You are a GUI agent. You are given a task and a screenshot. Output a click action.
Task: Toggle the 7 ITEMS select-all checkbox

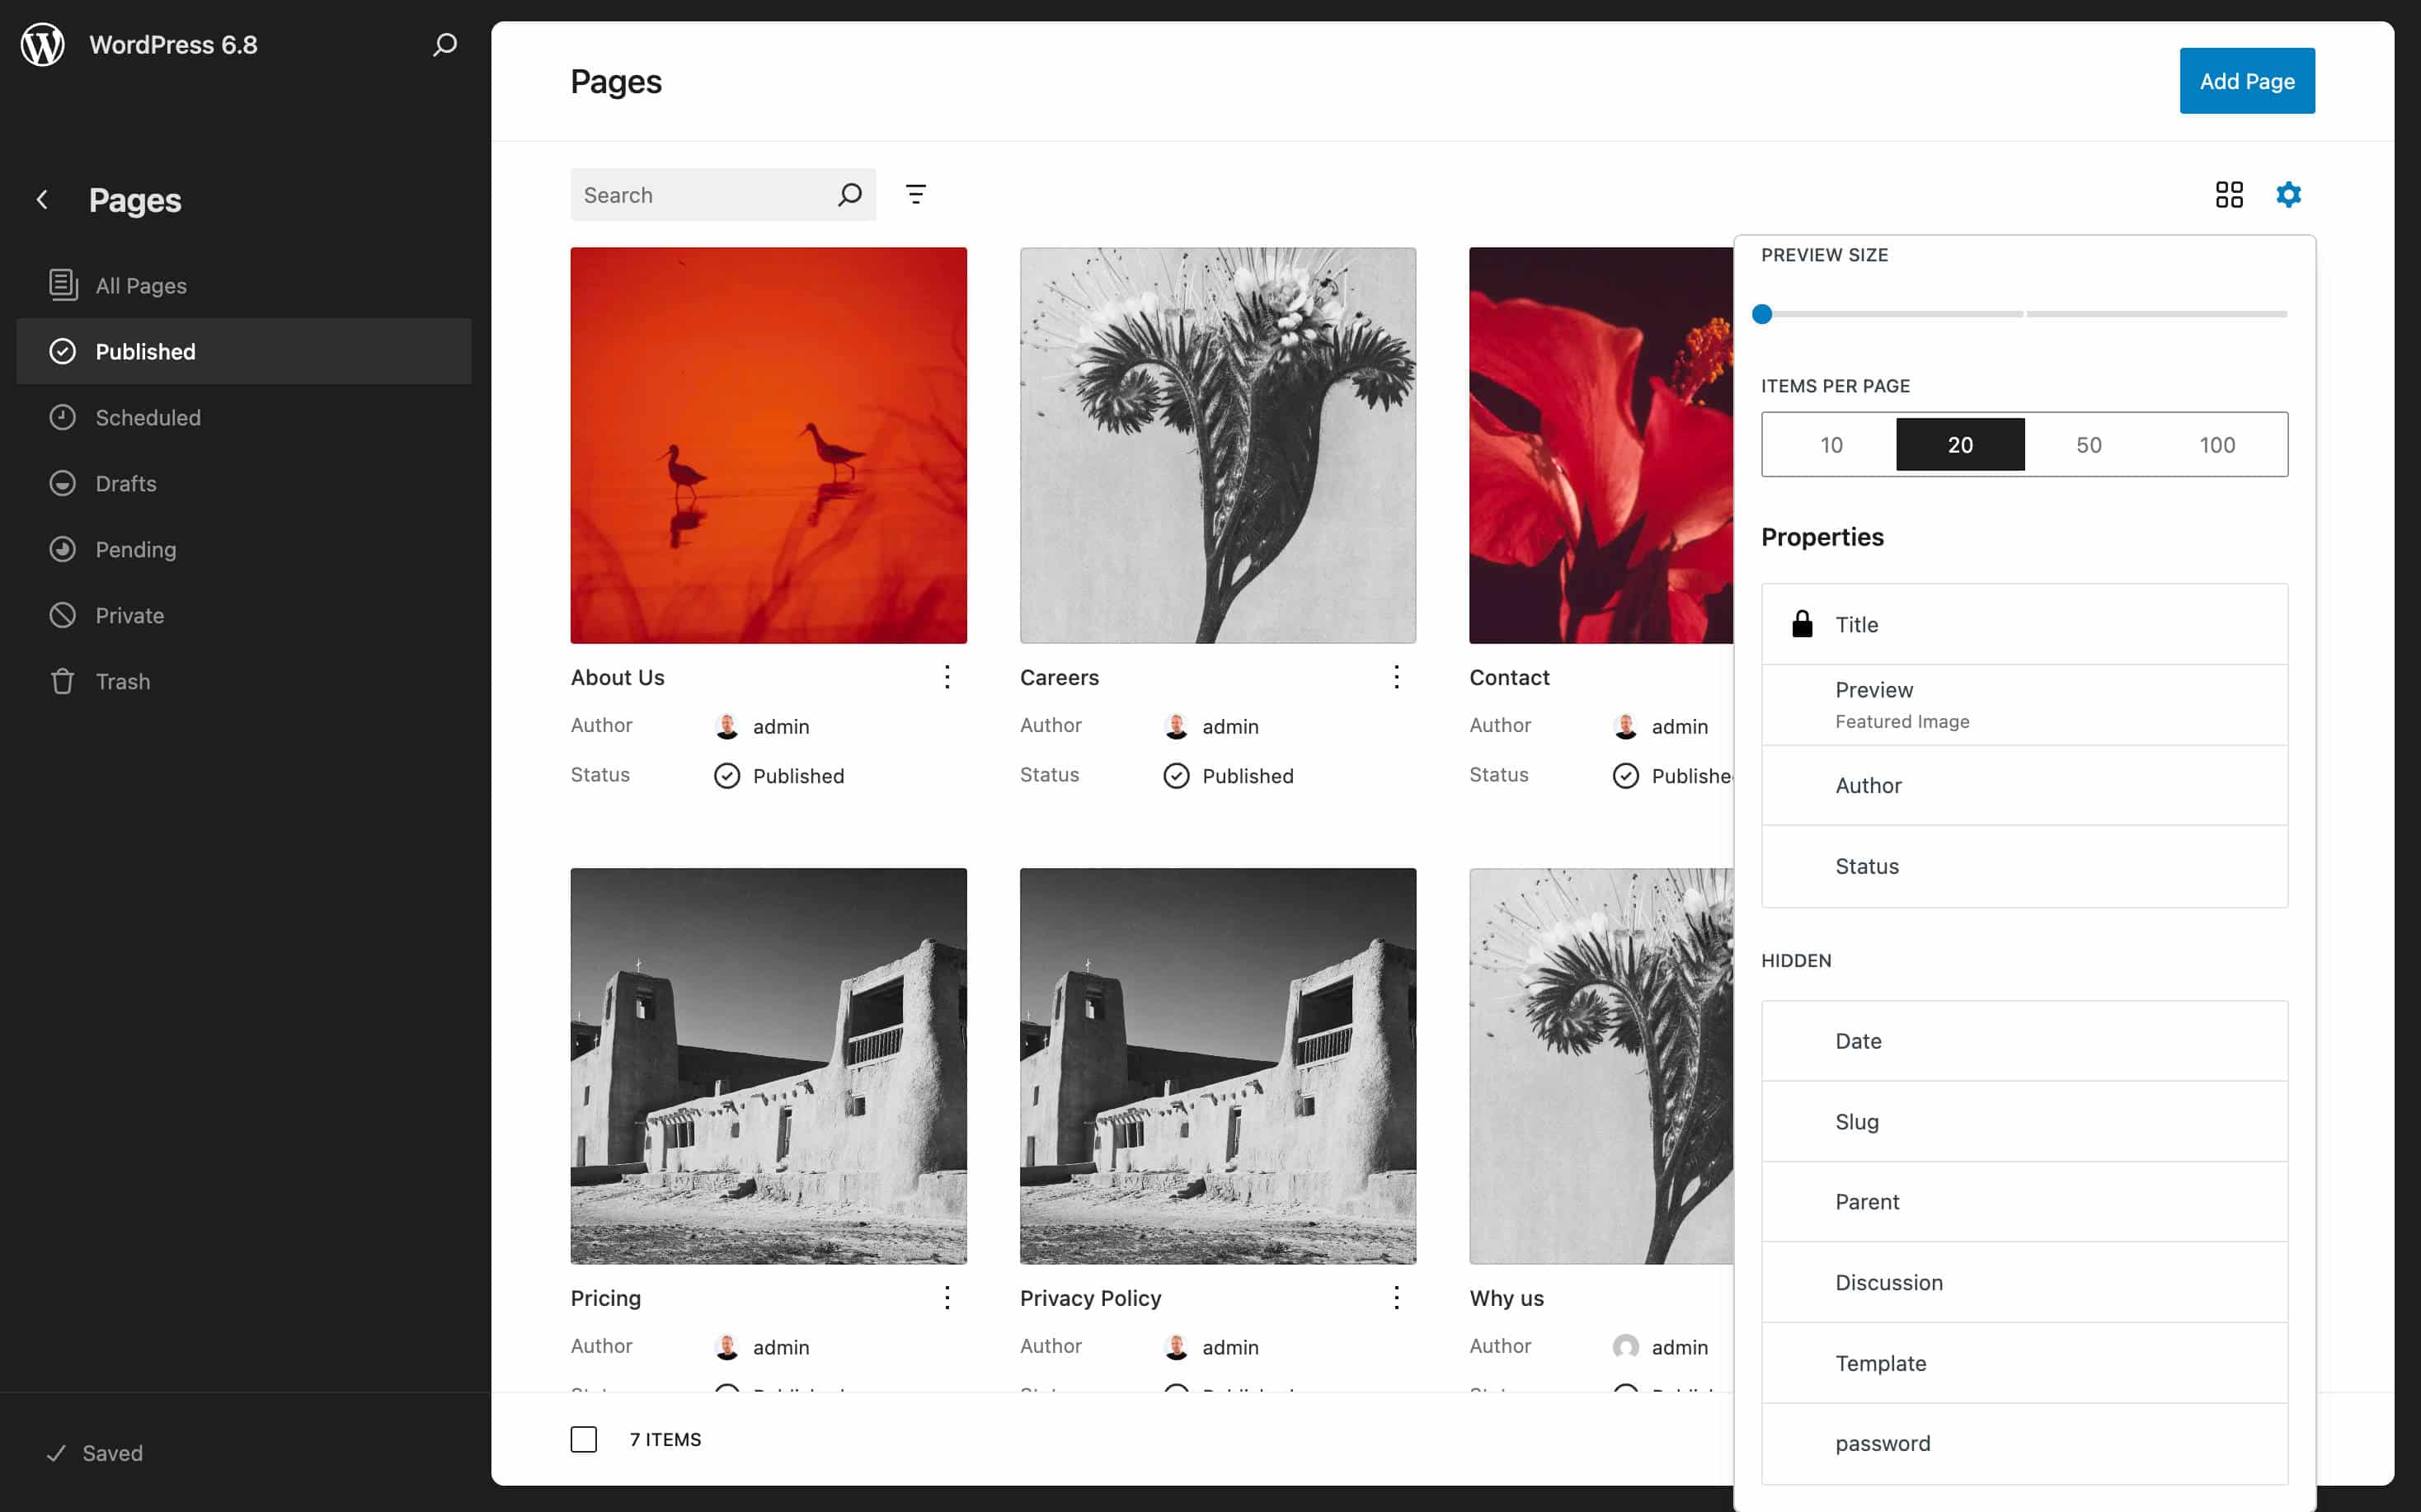[x=583, y=1439]
